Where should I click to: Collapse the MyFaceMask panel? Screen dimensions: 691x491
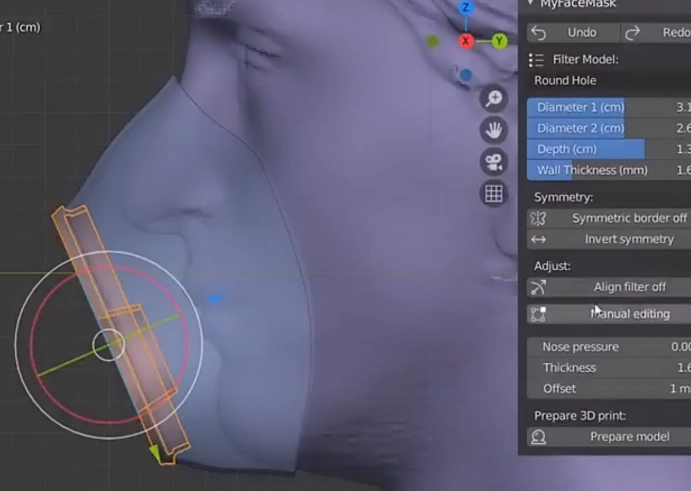point(530,4)
